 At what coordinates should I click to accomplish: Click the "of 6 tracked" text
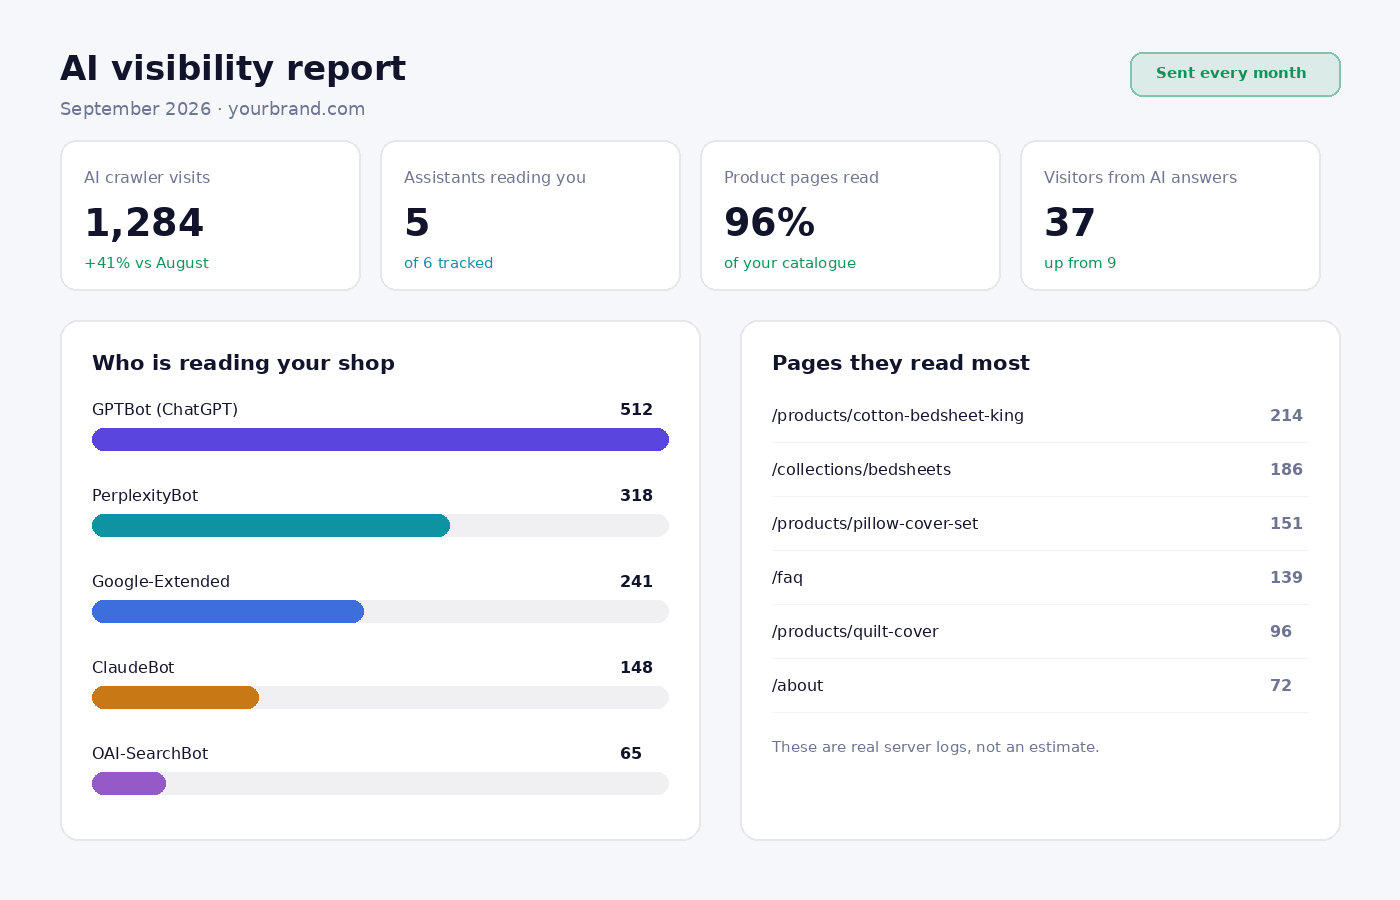(448, 263)
